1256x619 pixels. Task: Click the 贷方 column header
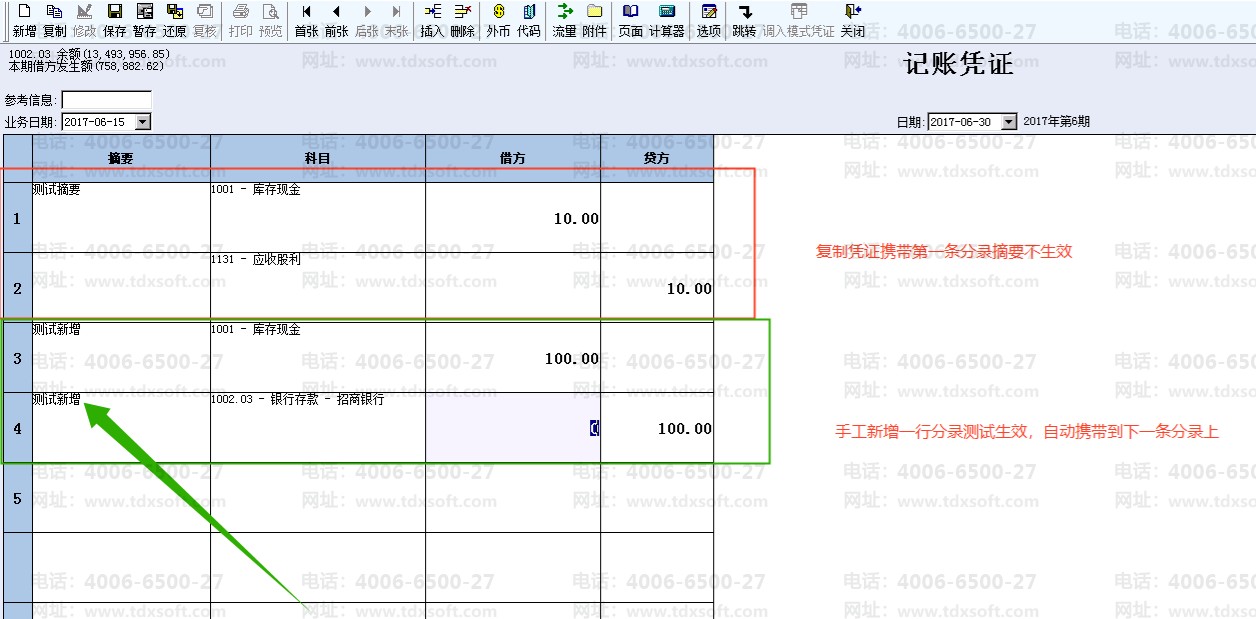coord(657,158)
